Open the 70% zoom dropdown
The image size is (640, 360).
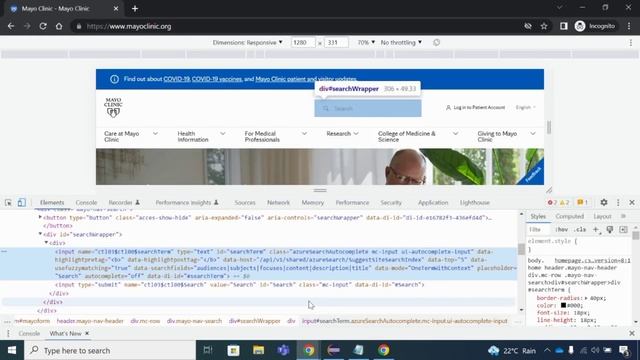tap(366, 42)
